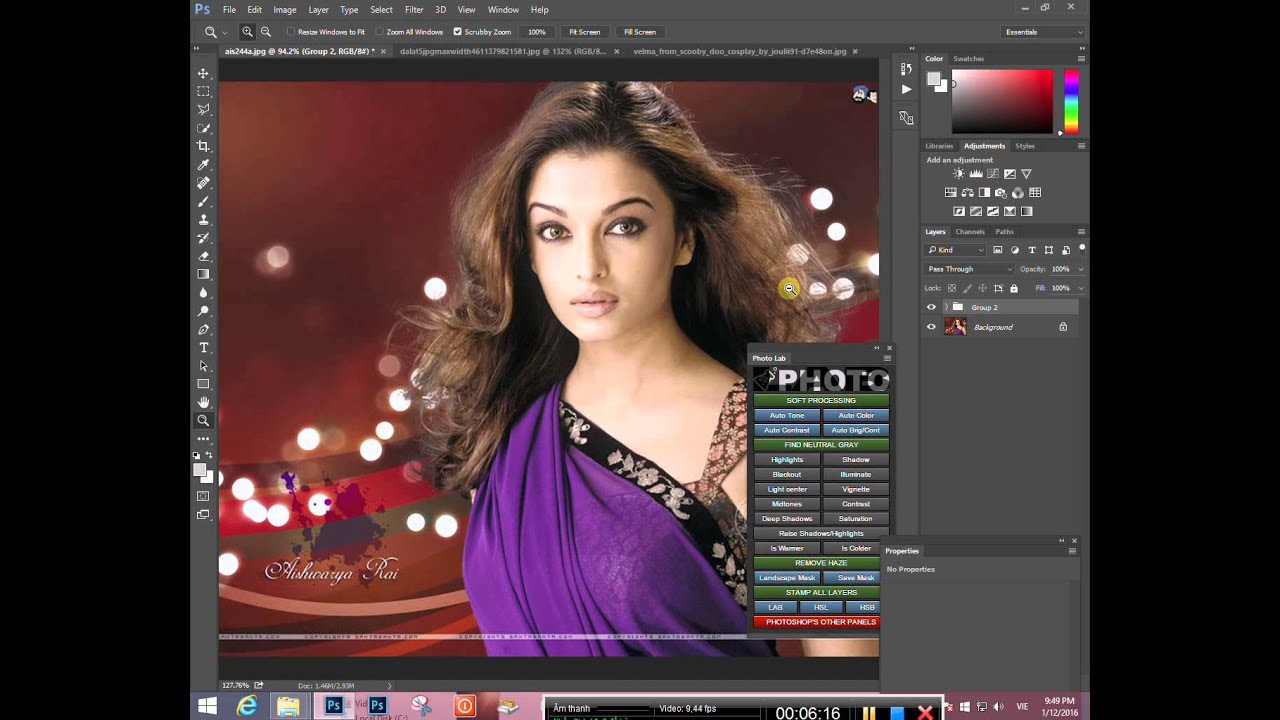
Task: Select the Dodge tool
Action: pyautogui.click(x=203, y=311)
